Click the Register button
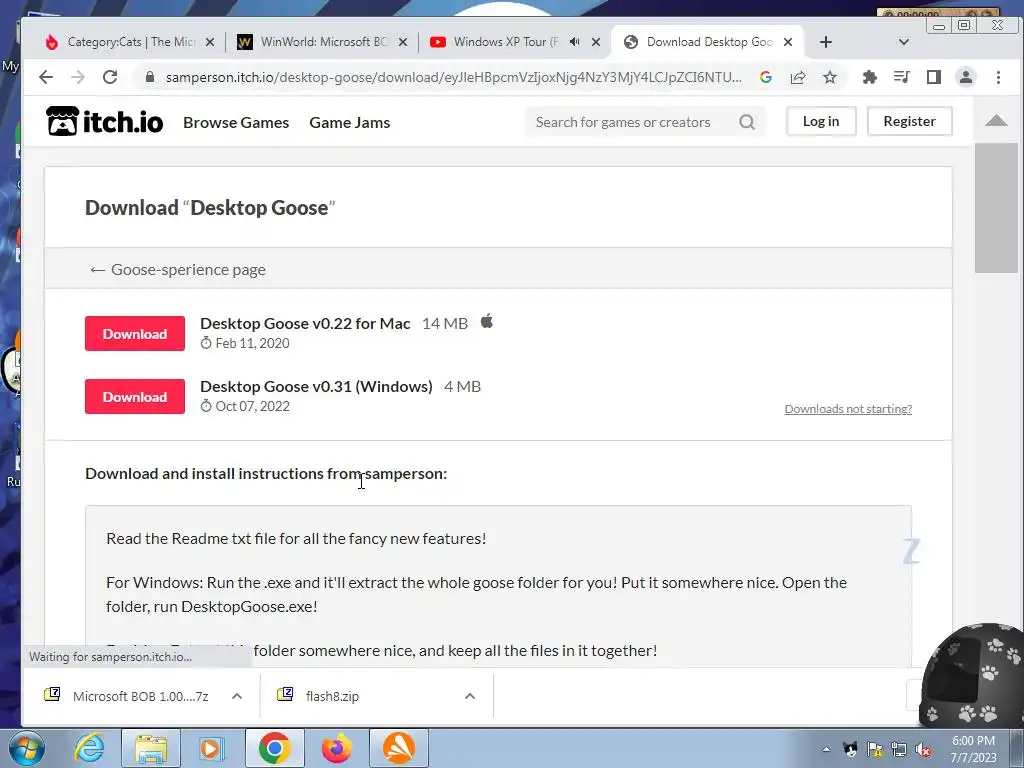Screen dimensions: 1024x768 click(909, 121)
